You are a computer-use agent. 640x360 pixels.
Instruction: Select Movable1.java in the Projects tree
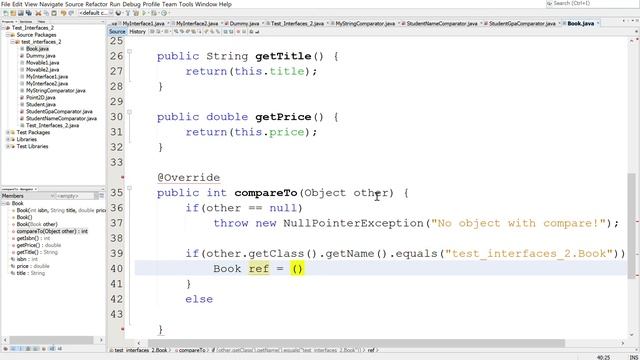tap(42, 62)
